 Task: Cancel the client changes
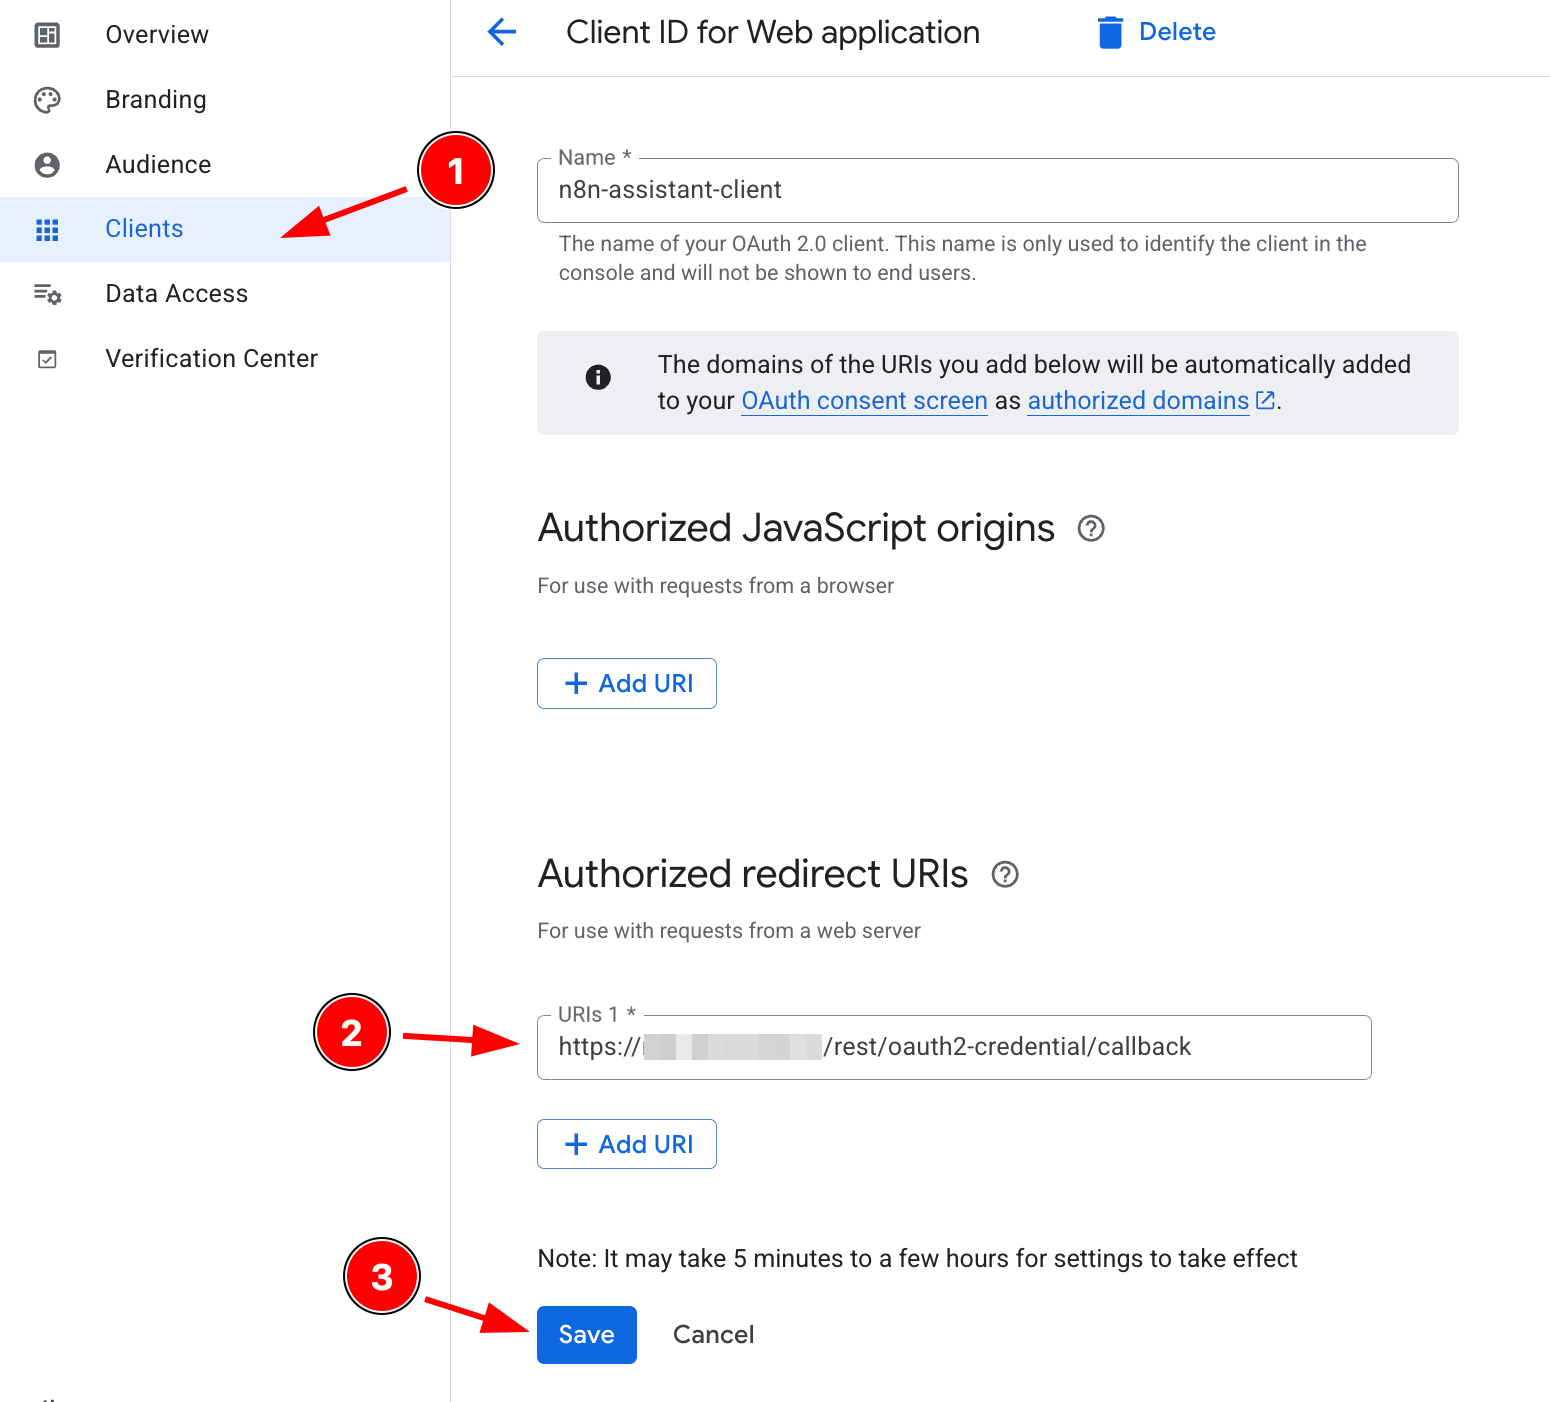[x=714, y=1335]
